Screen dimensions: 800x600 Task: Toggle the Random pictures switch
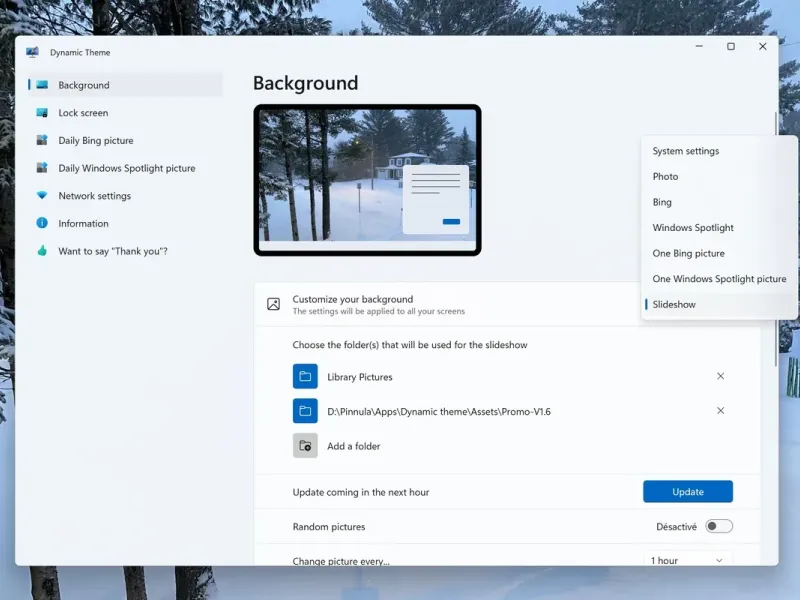tap(719, 527)
